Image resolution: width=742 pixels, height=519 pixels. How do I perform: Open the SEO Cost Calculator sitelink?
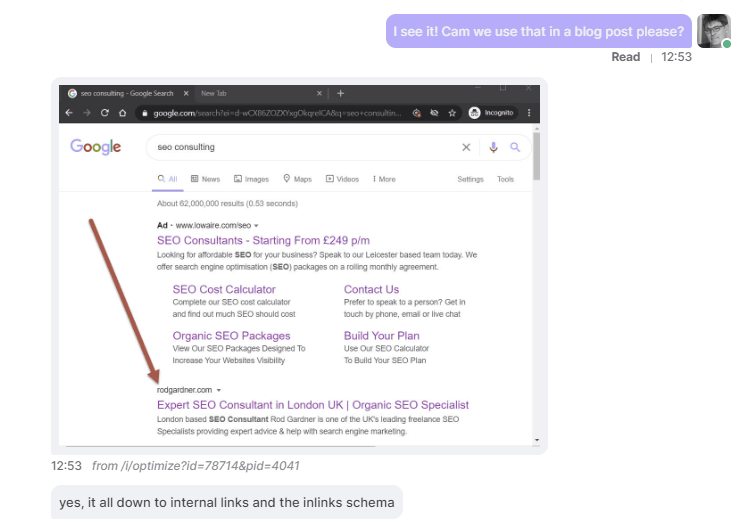click(224, 290)
